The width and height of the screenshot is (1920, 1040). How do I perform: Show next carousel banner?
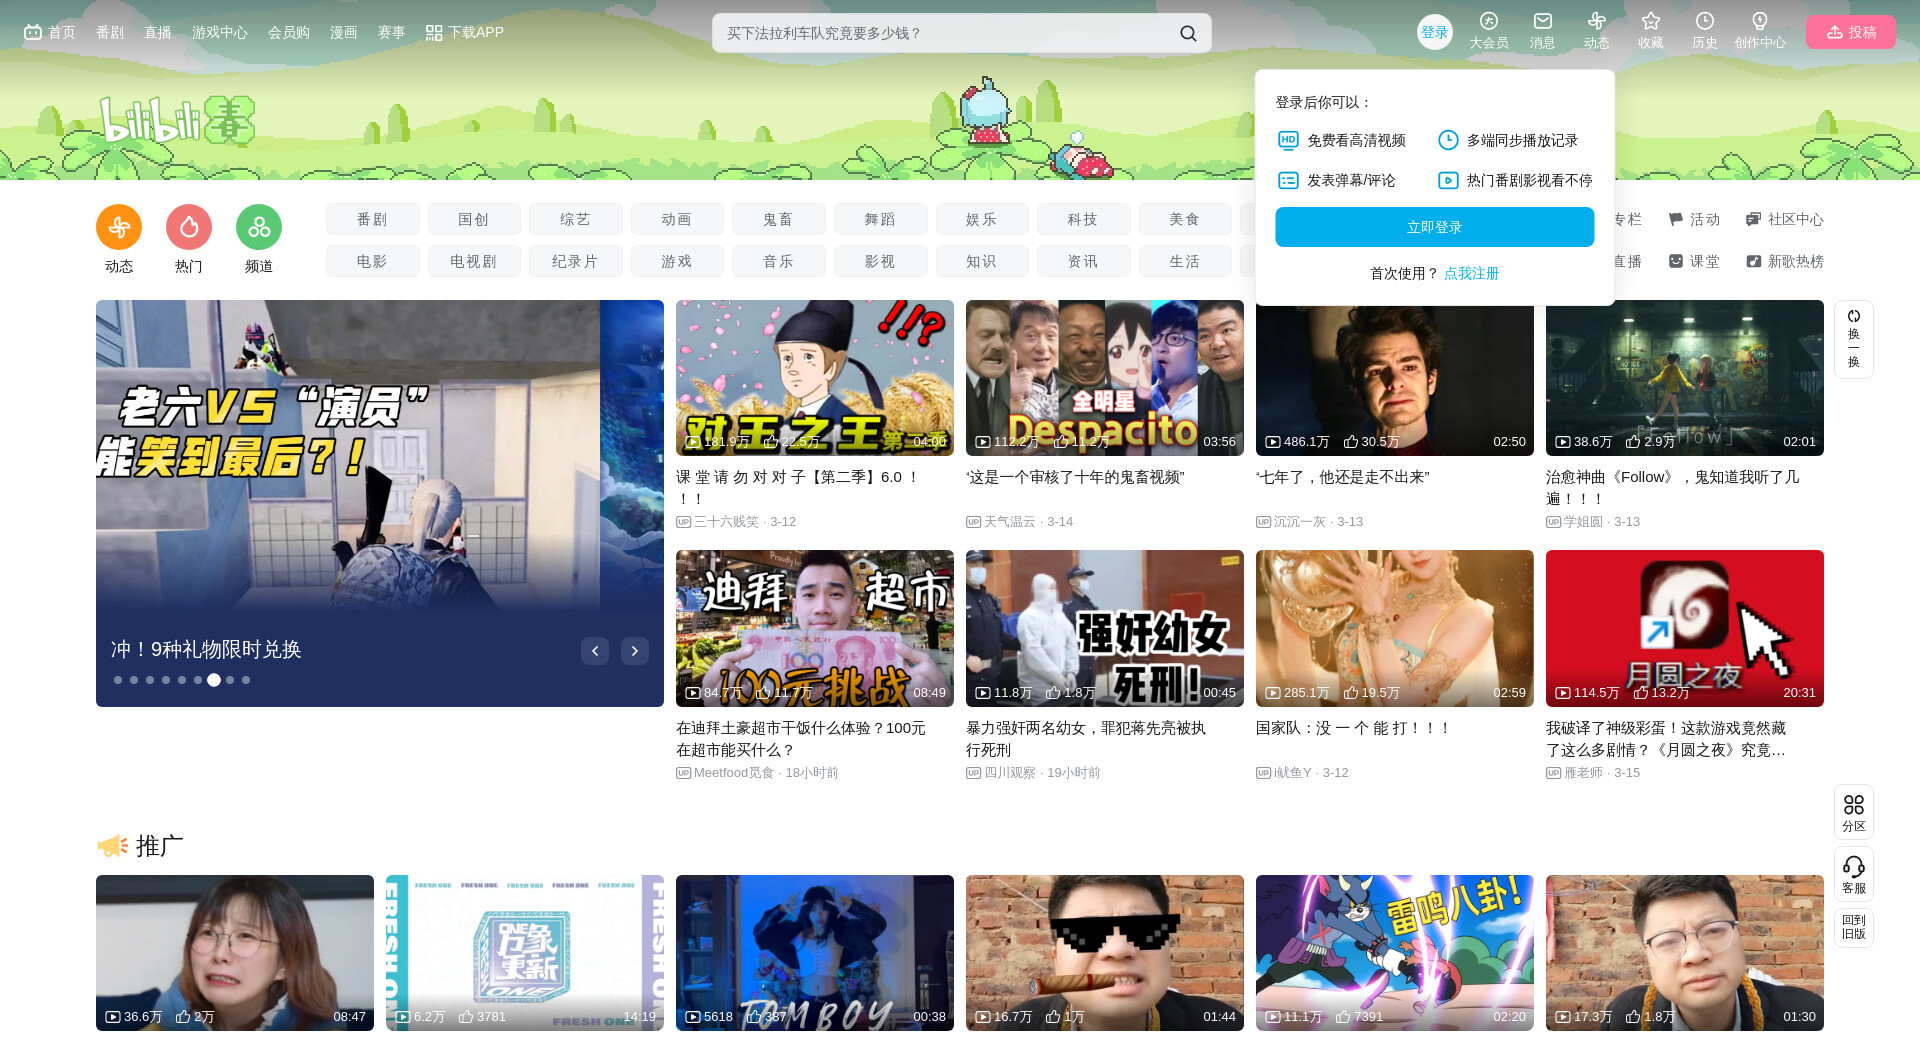[x=635, y=651]
